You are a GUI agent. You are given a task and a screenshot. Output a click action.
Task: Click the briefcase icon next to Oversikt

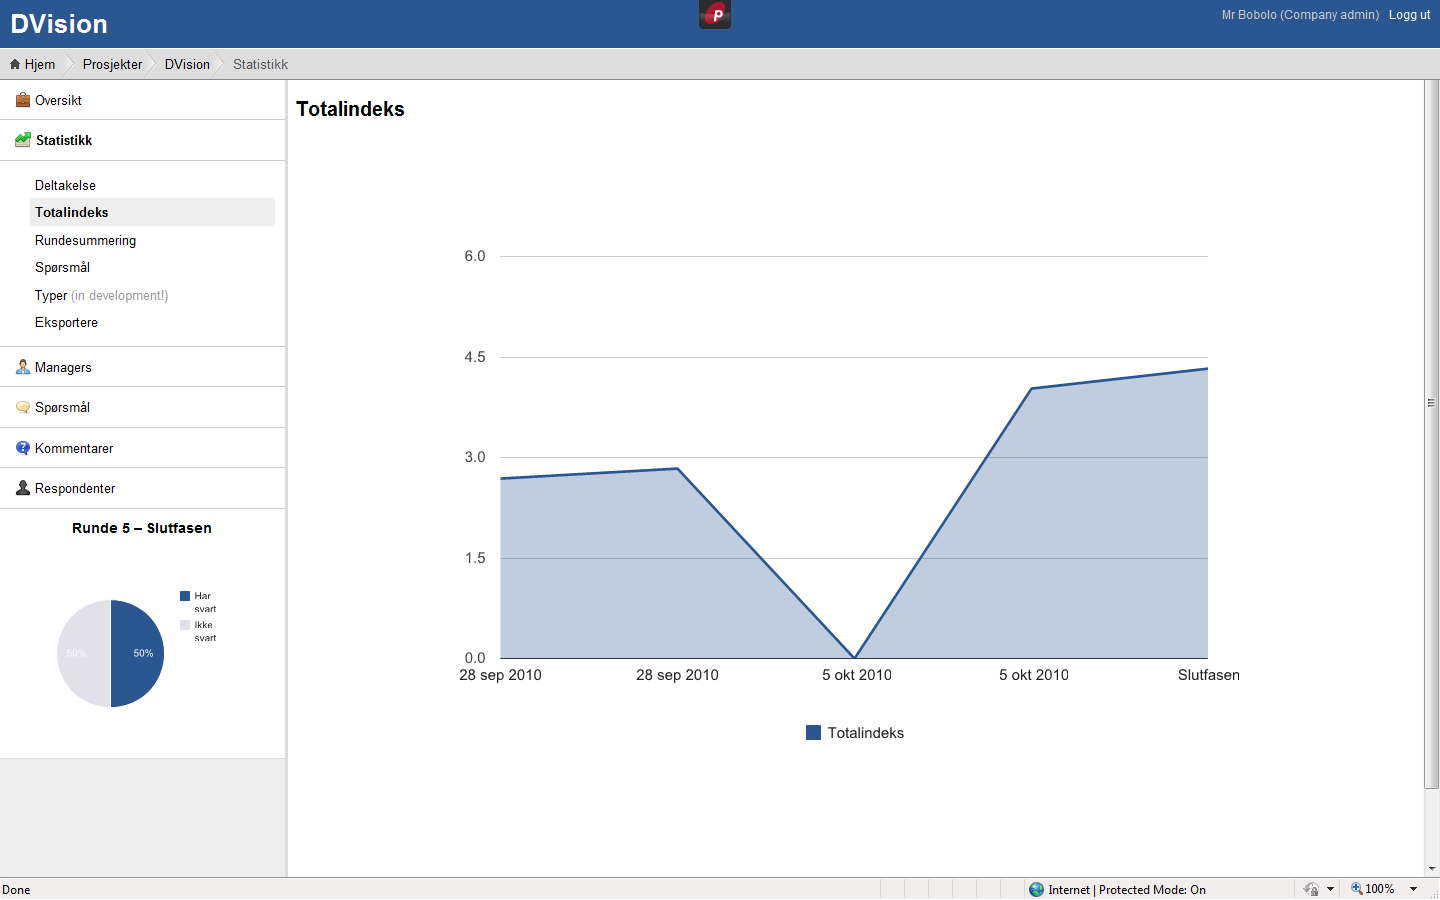click(x=23, y=100)
